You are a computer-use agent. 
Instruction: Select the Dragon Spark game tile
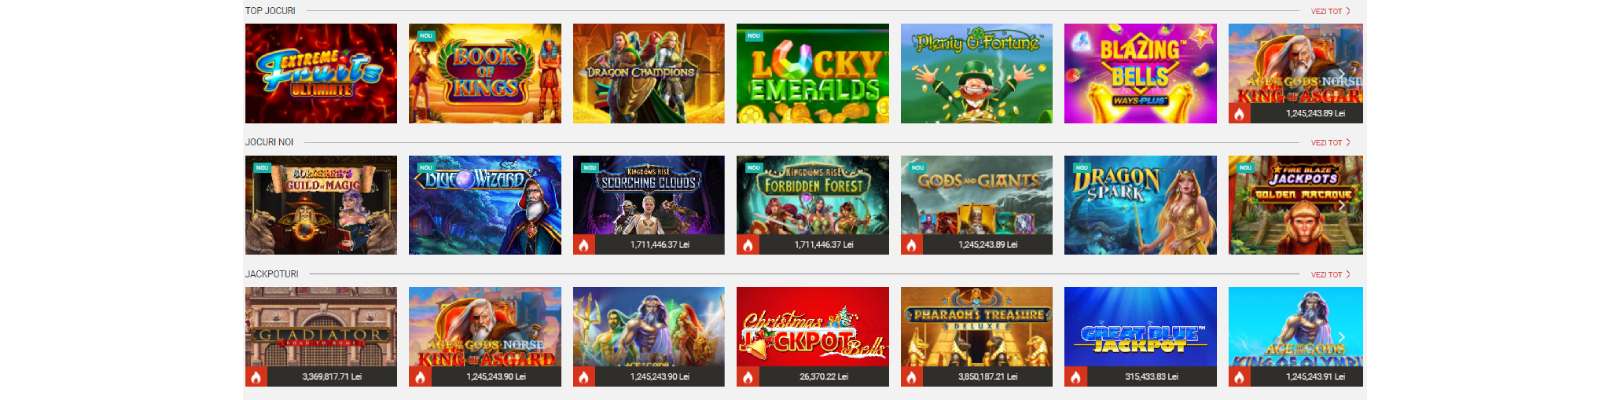coord(1141,205)
